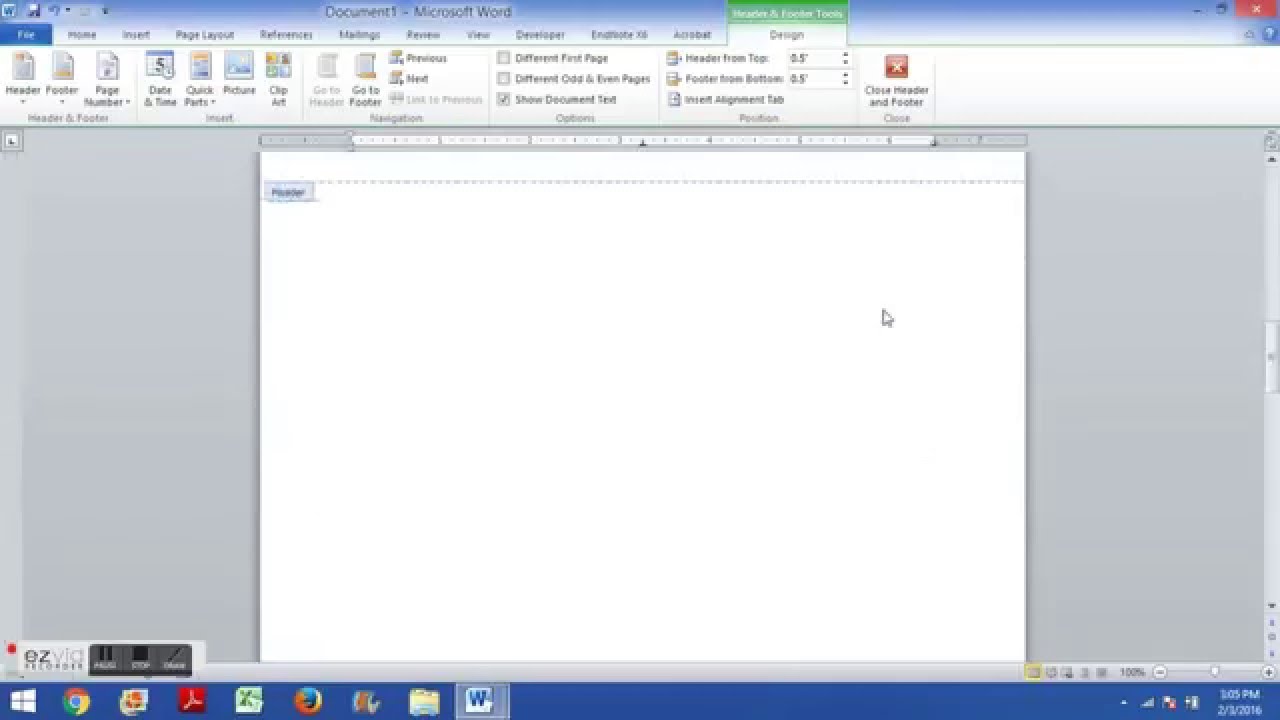Open Clip Art panel
The height and width of the screenshot is (720, 1280).
(x=278, y=79)
